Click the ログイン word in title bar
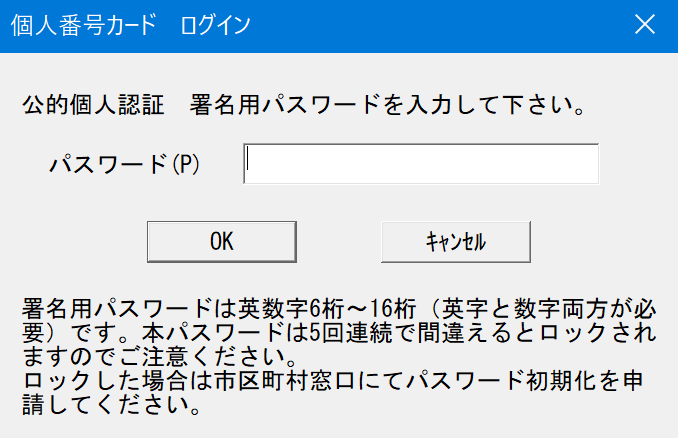 click(x=216, y=26)
